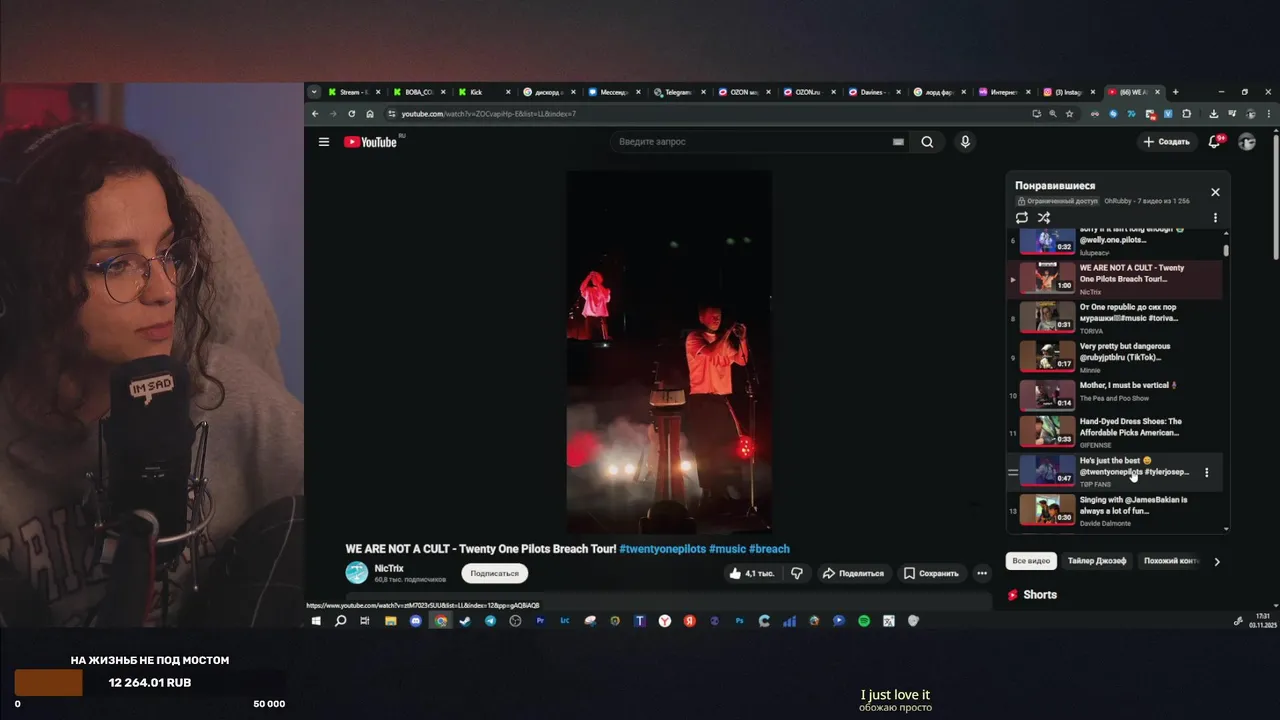Viewport: 1280px width, 720px height.
Task: Play Mother, I must be vertical video
Action: tap(1115, 395)
